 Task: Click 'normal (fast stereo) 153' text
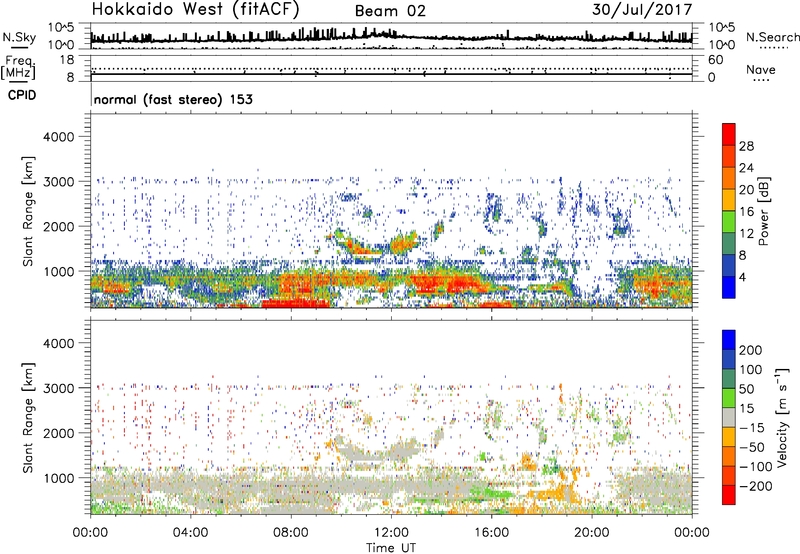point(173,99)
